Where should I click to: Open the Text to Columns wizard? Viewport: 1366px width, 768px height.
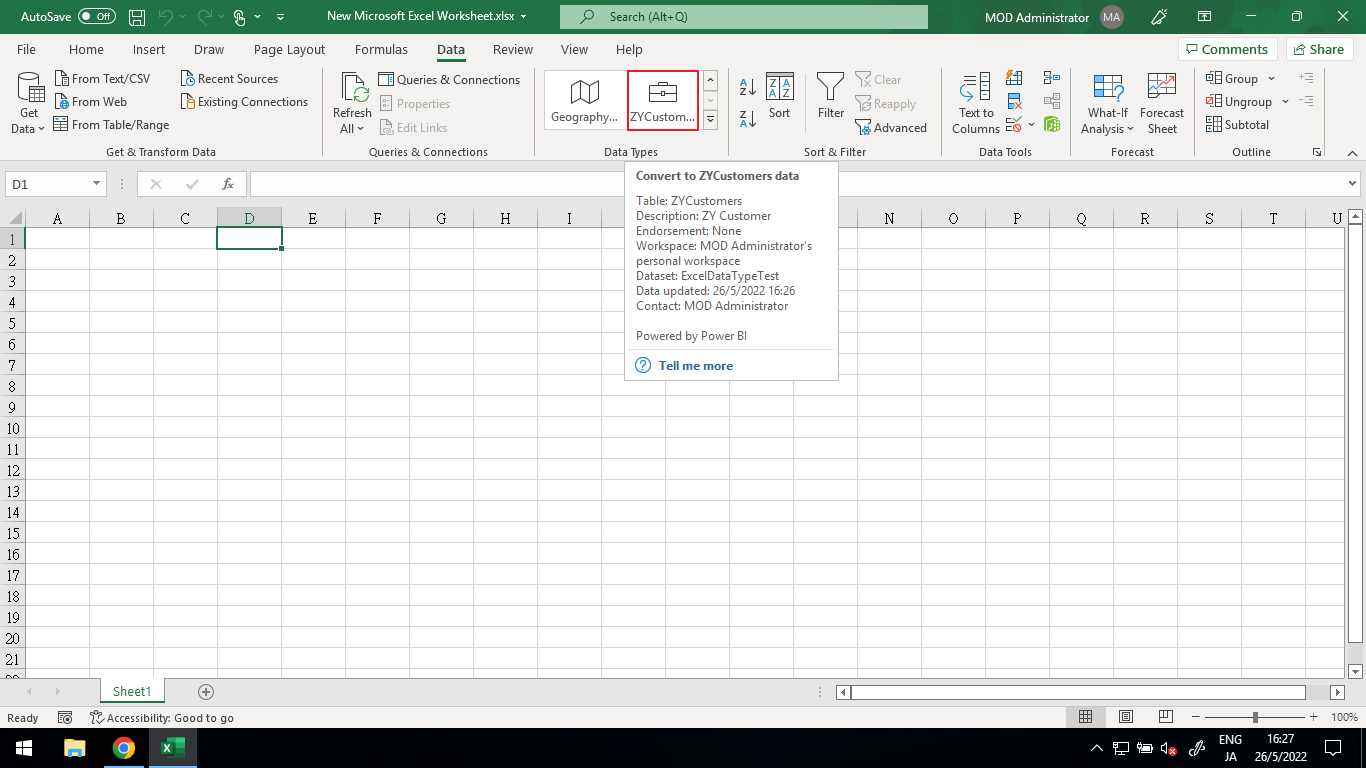tap(974, 100)
